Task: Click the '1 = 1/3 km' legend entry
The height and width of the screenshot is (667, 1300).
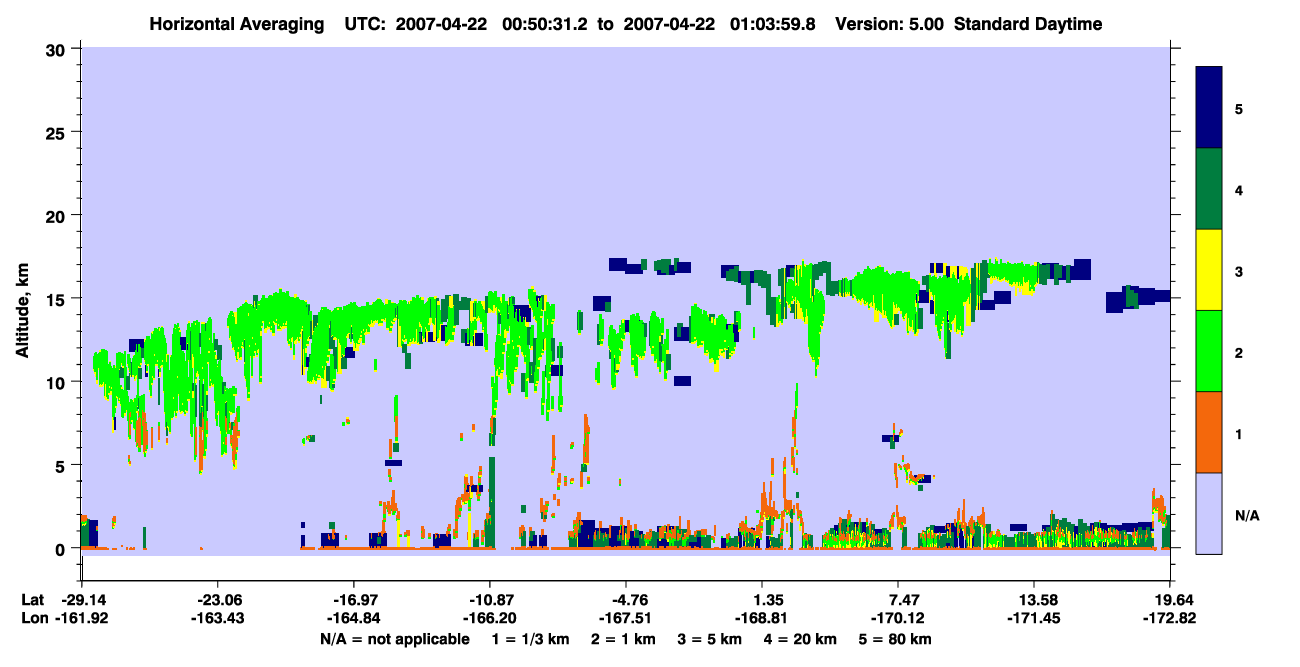Action: 530,639
